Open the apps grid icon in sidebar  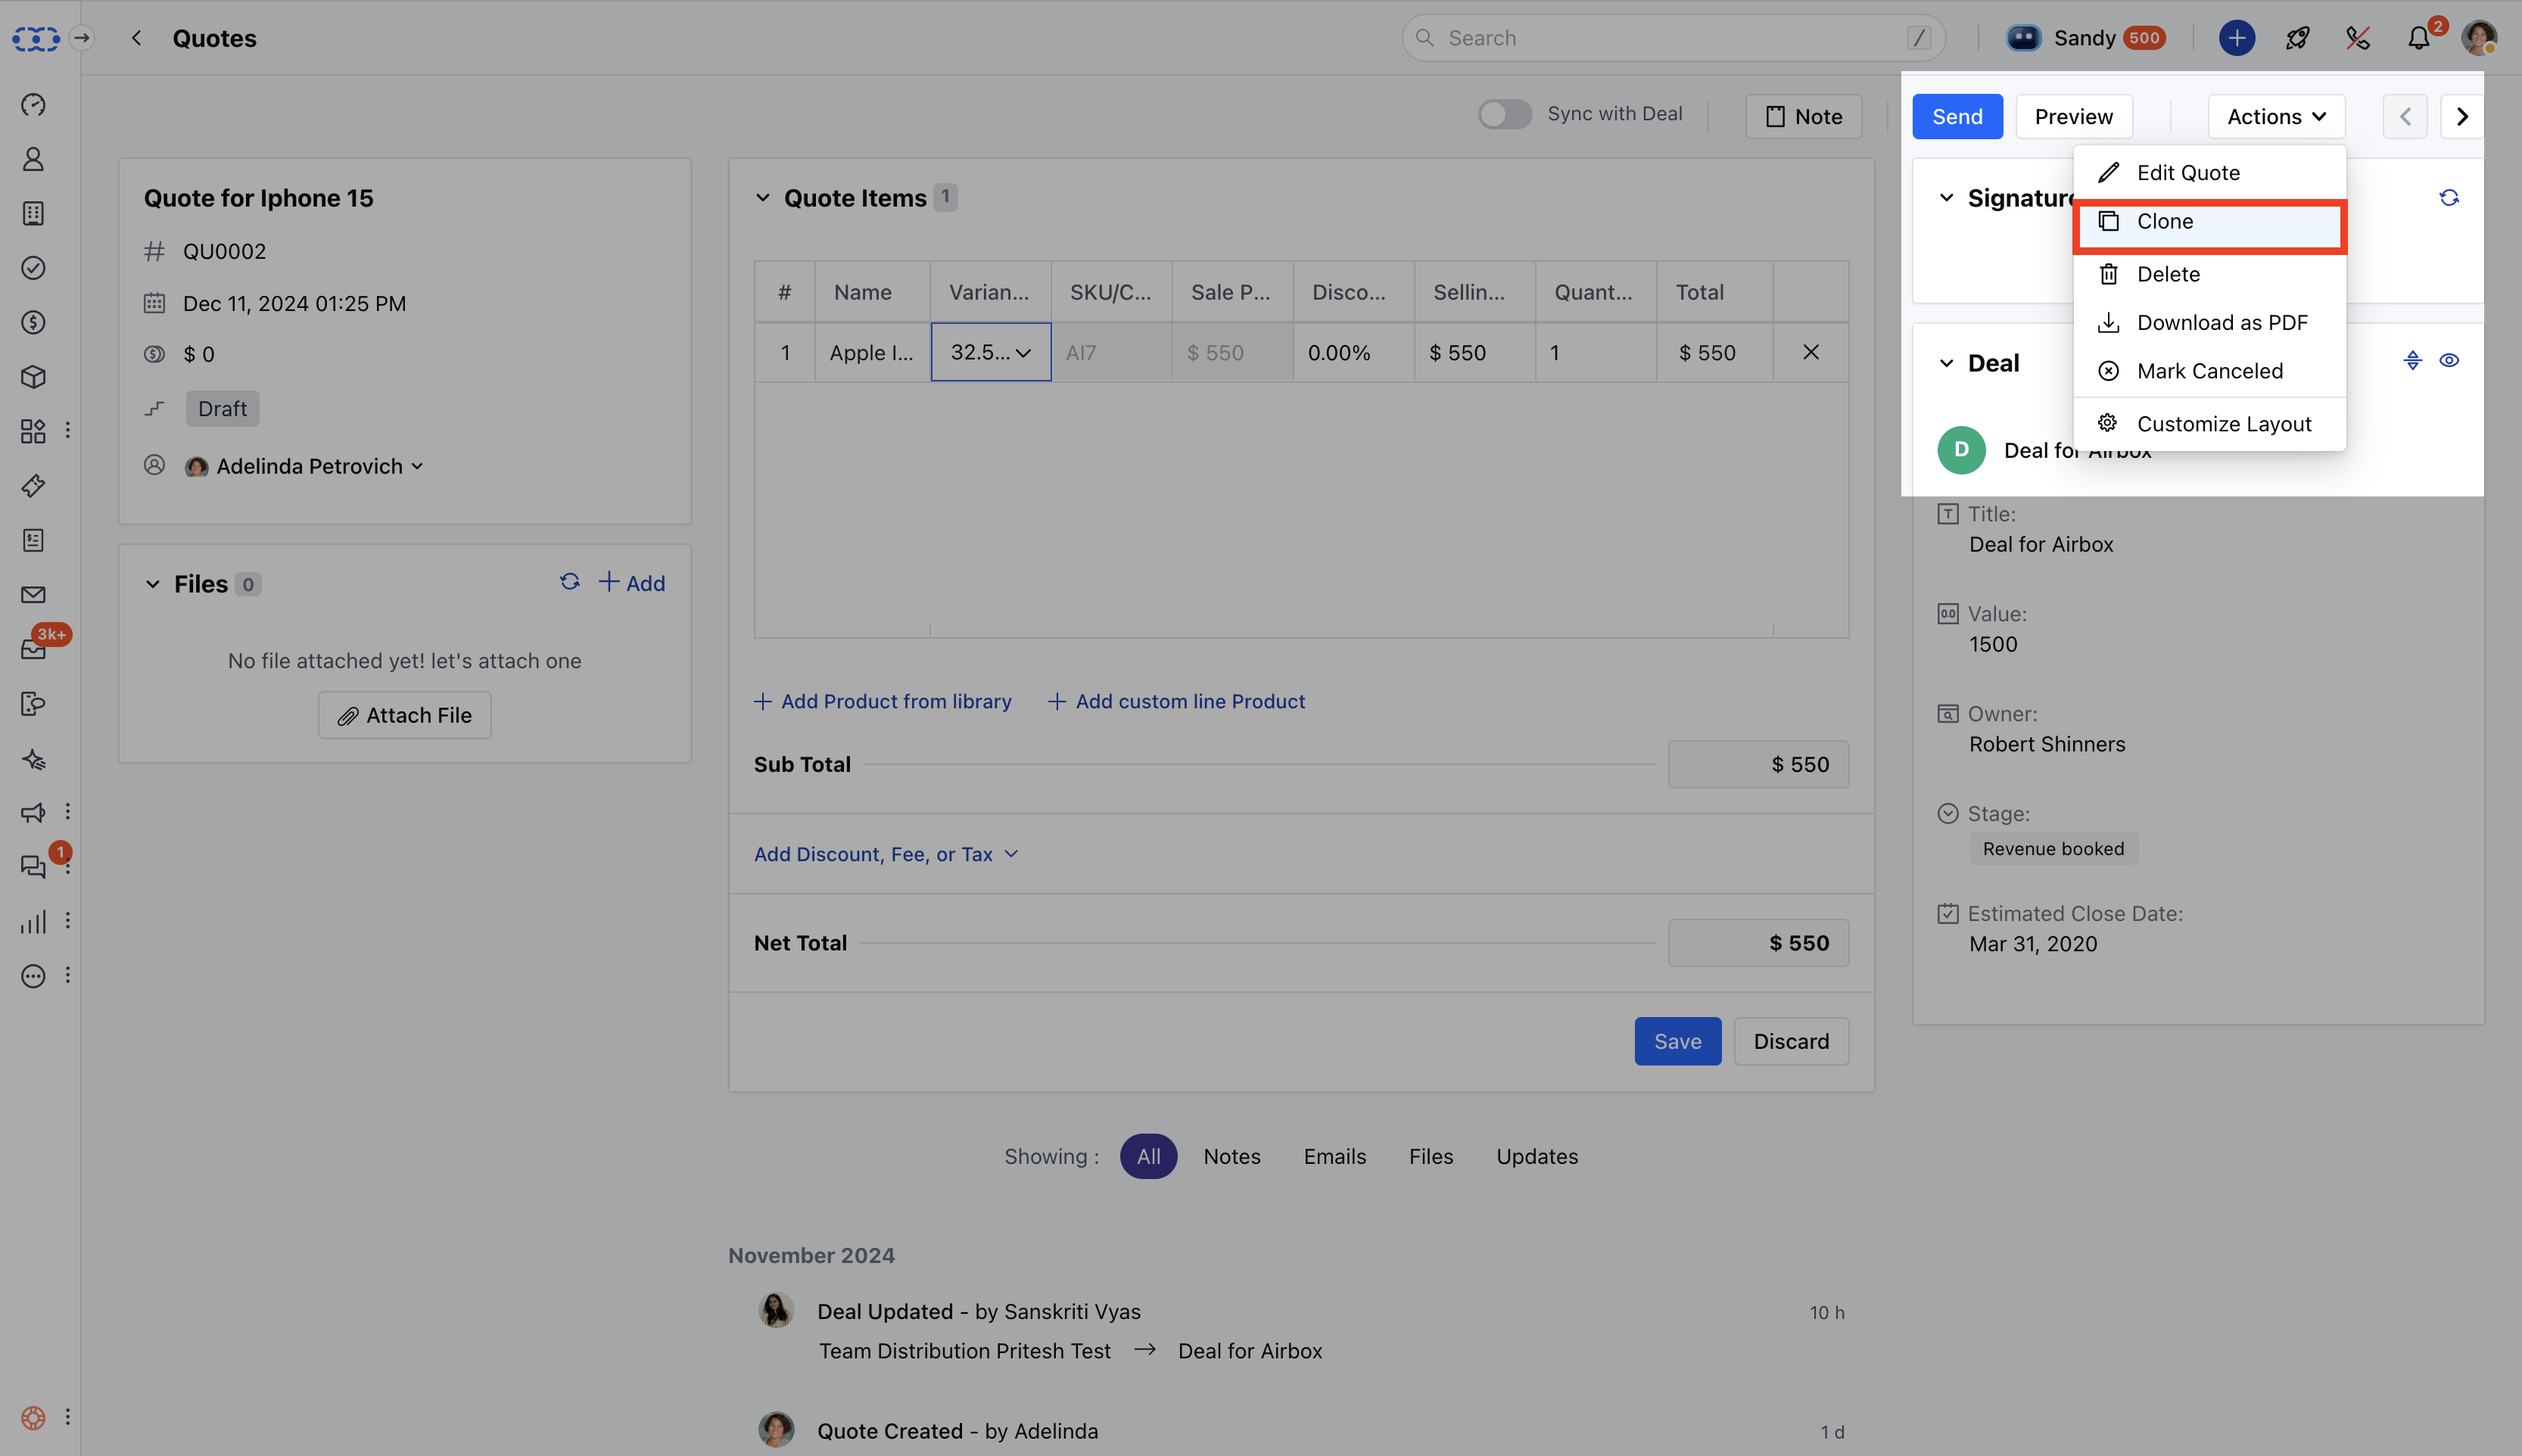[33, 431]
